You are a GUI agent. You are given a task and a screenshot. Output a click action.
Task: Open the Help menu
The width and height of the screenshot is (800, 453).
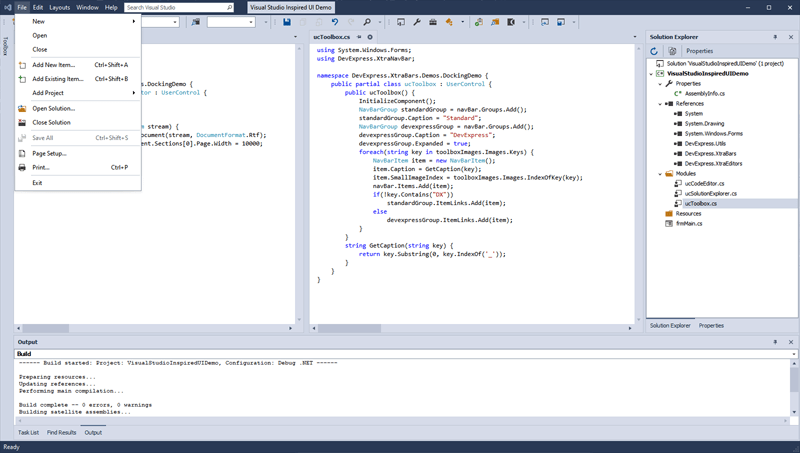[x=111, y=7]
